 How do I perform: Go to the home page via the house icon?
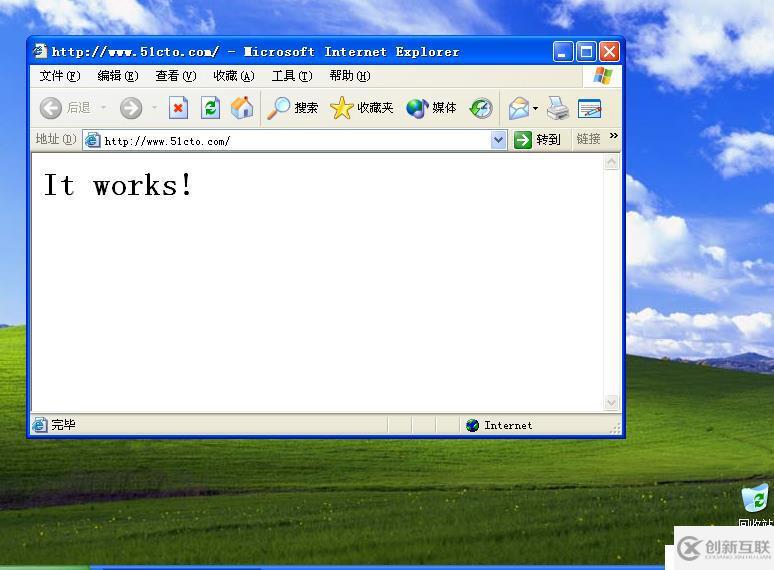click(242, 108)
